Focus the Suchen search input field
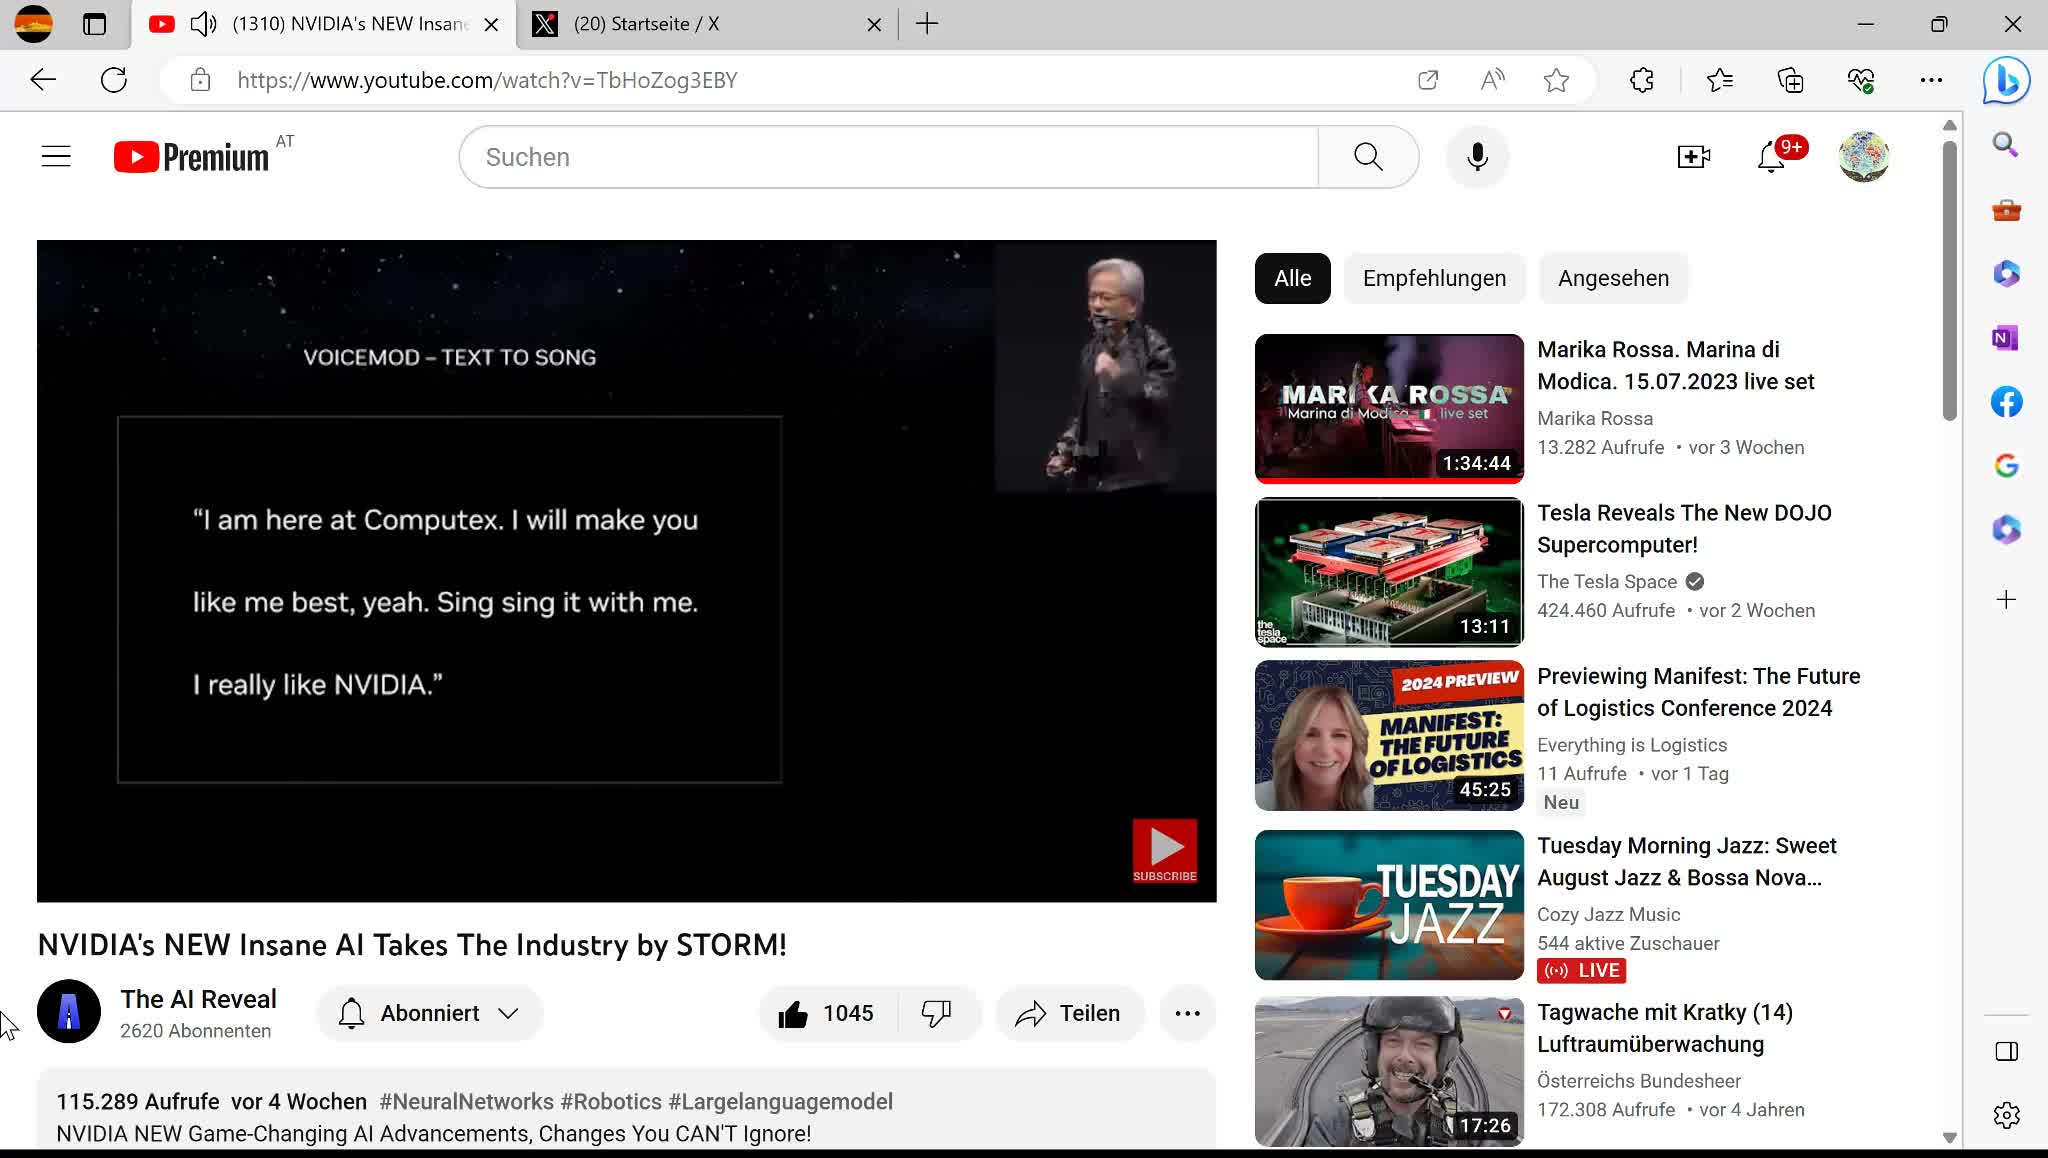2048x1158 pixels. pos(888,157)
